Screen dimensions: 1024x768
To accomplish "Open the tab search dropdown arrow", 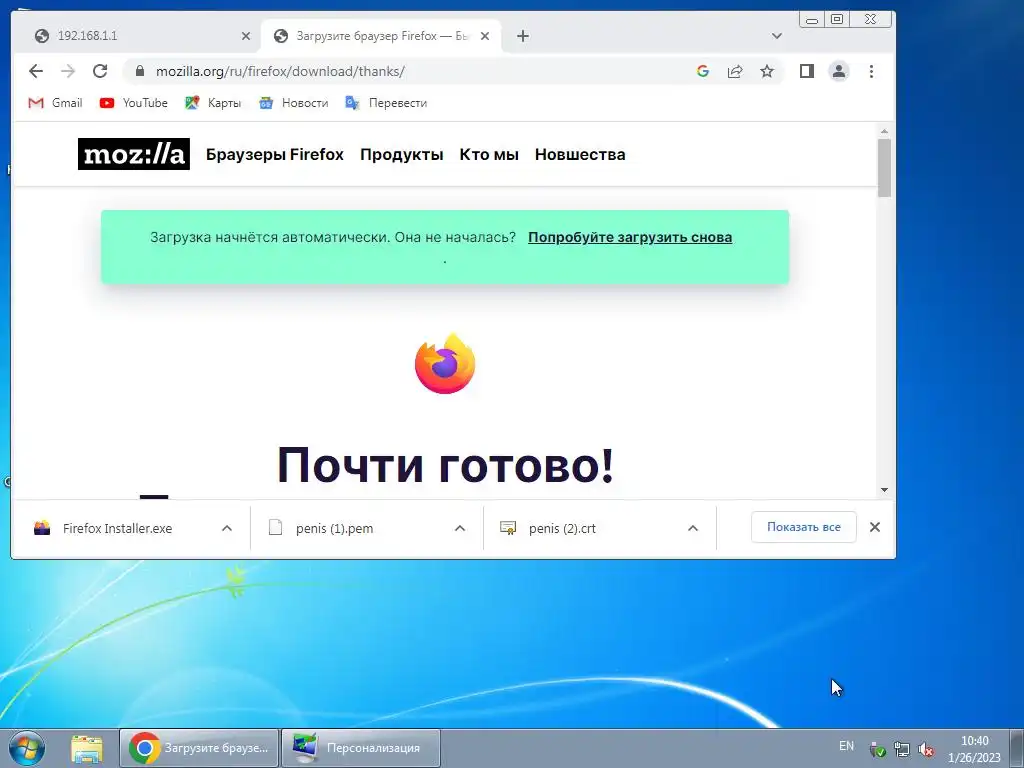I will point(776,36).
